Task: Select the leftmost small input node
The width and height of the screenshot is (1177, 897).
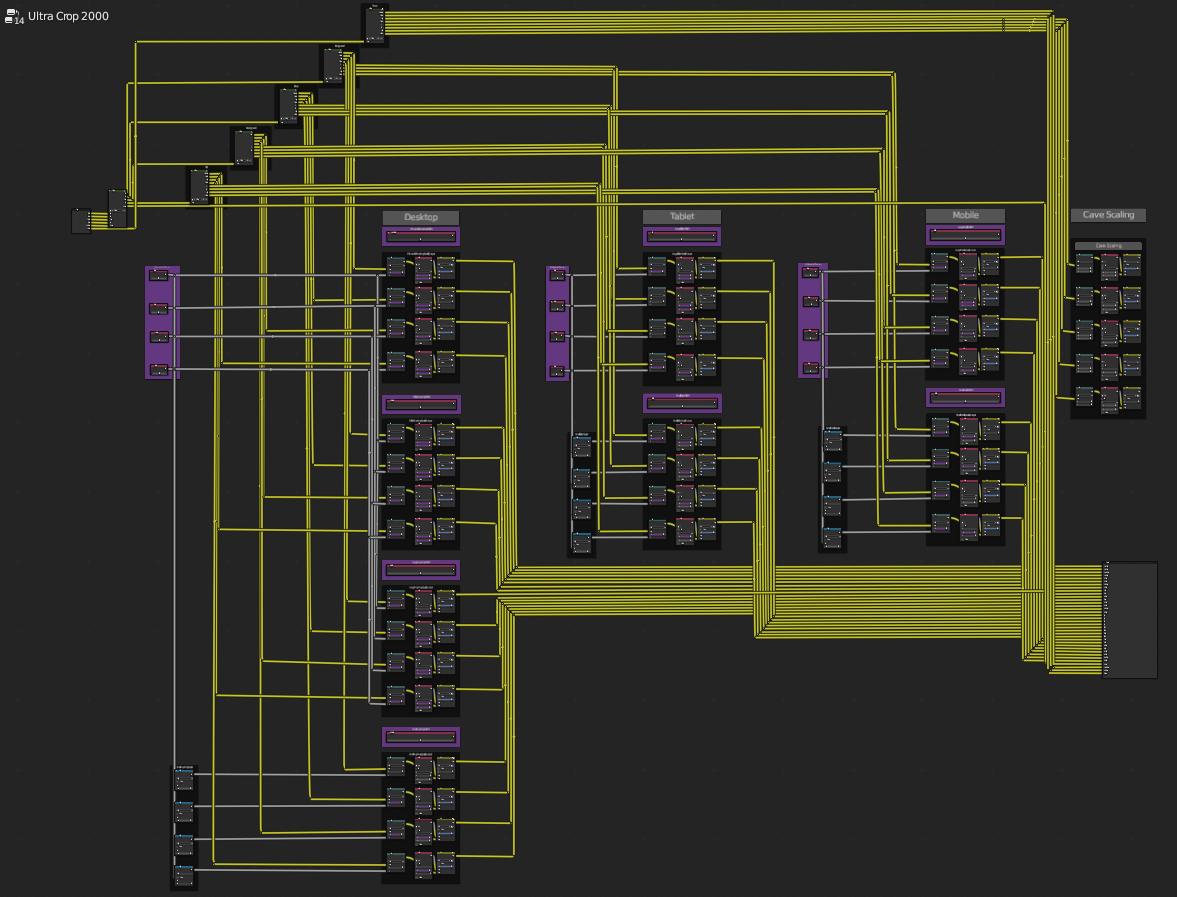Action: click(x=81, y=221)
